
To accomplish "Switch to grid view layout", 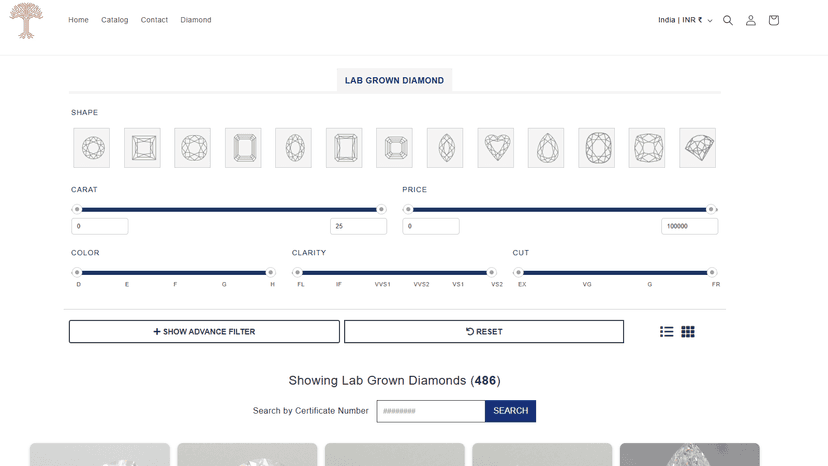I will click(x=688, y=331).
